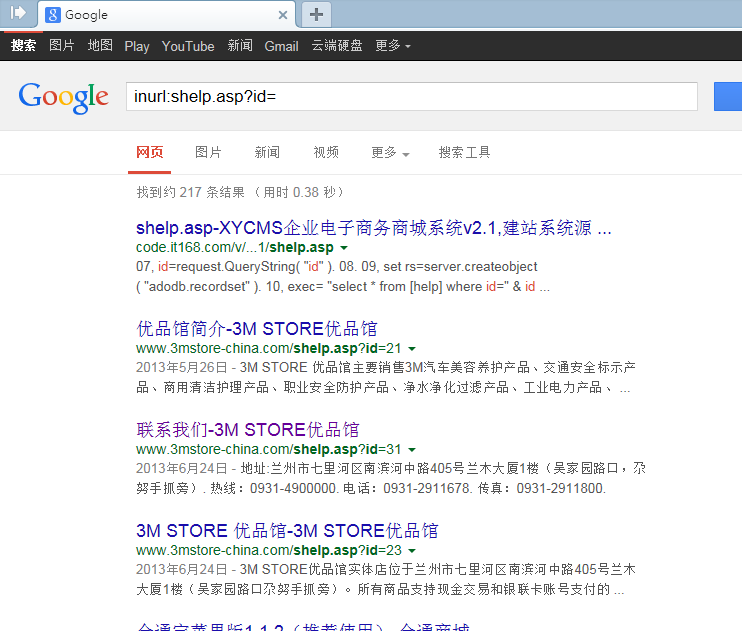Image resolution: width=742 pixels, height=631 pixels.
Task: Expand 更多 dropdown in the black bar
Action: tap(393, 45)
